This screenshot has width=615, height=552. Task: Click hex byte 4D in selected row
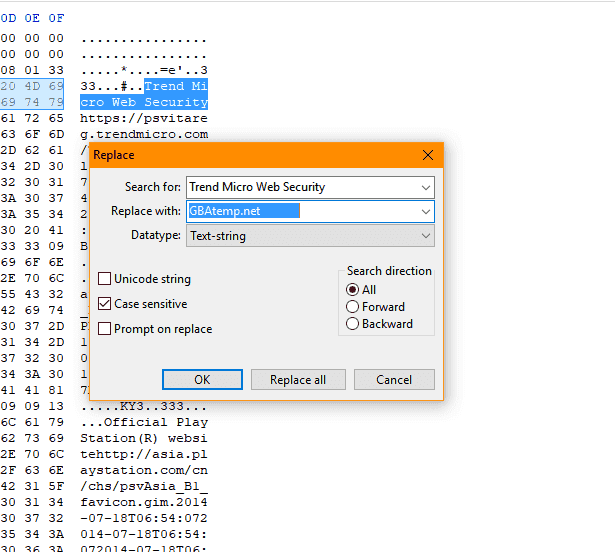pyautogui.click(x=32, y=86)
